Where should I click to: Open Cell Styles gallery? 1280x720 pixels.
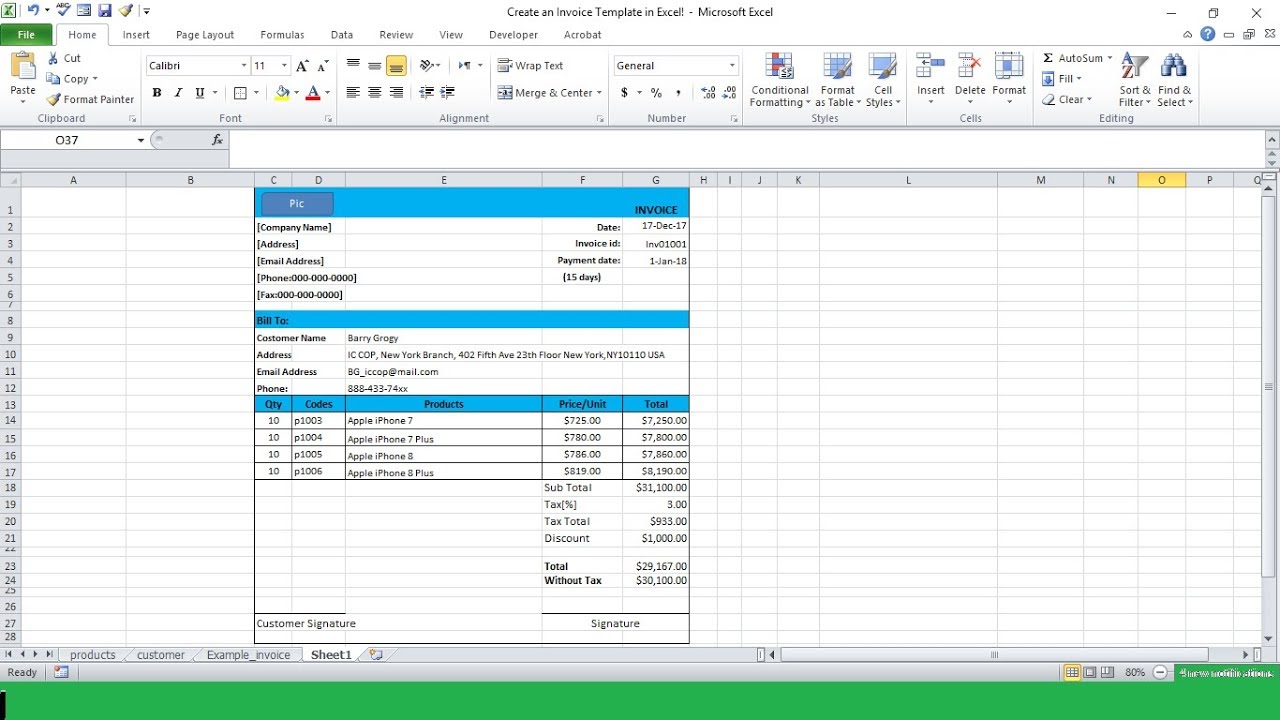(882, 80)
